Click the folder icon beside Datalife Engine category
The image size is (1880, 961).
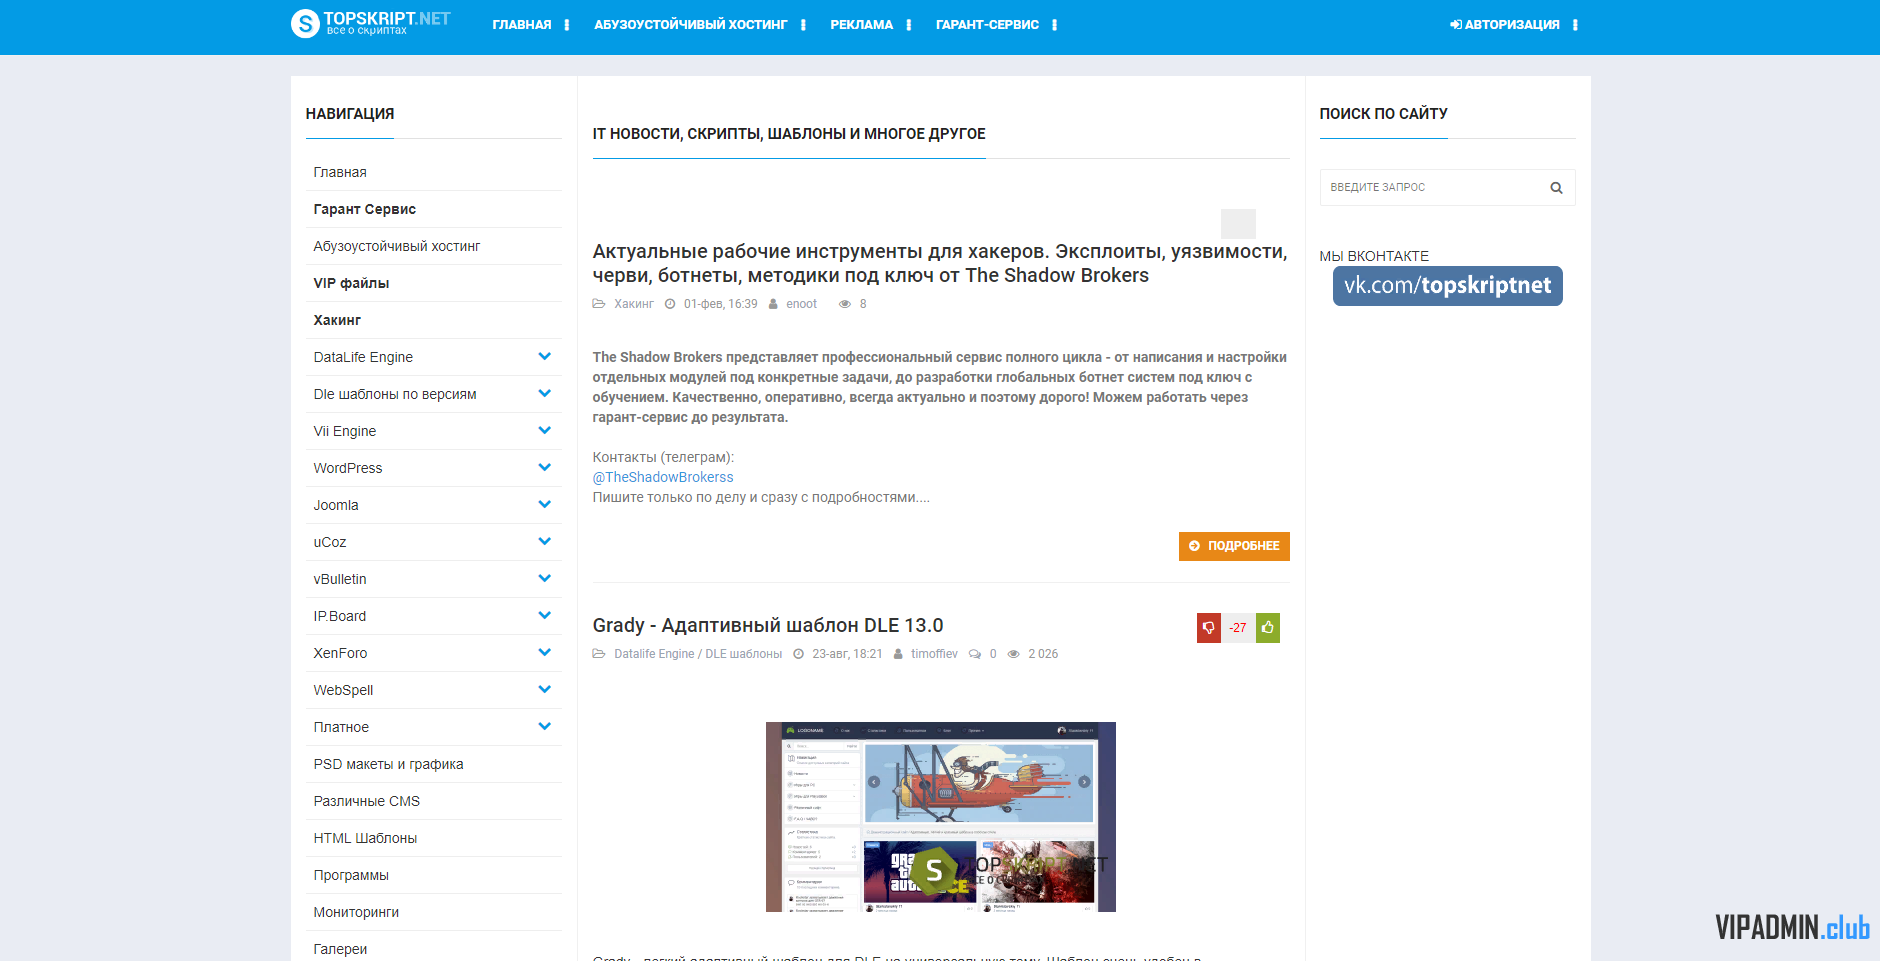[599, 654]
